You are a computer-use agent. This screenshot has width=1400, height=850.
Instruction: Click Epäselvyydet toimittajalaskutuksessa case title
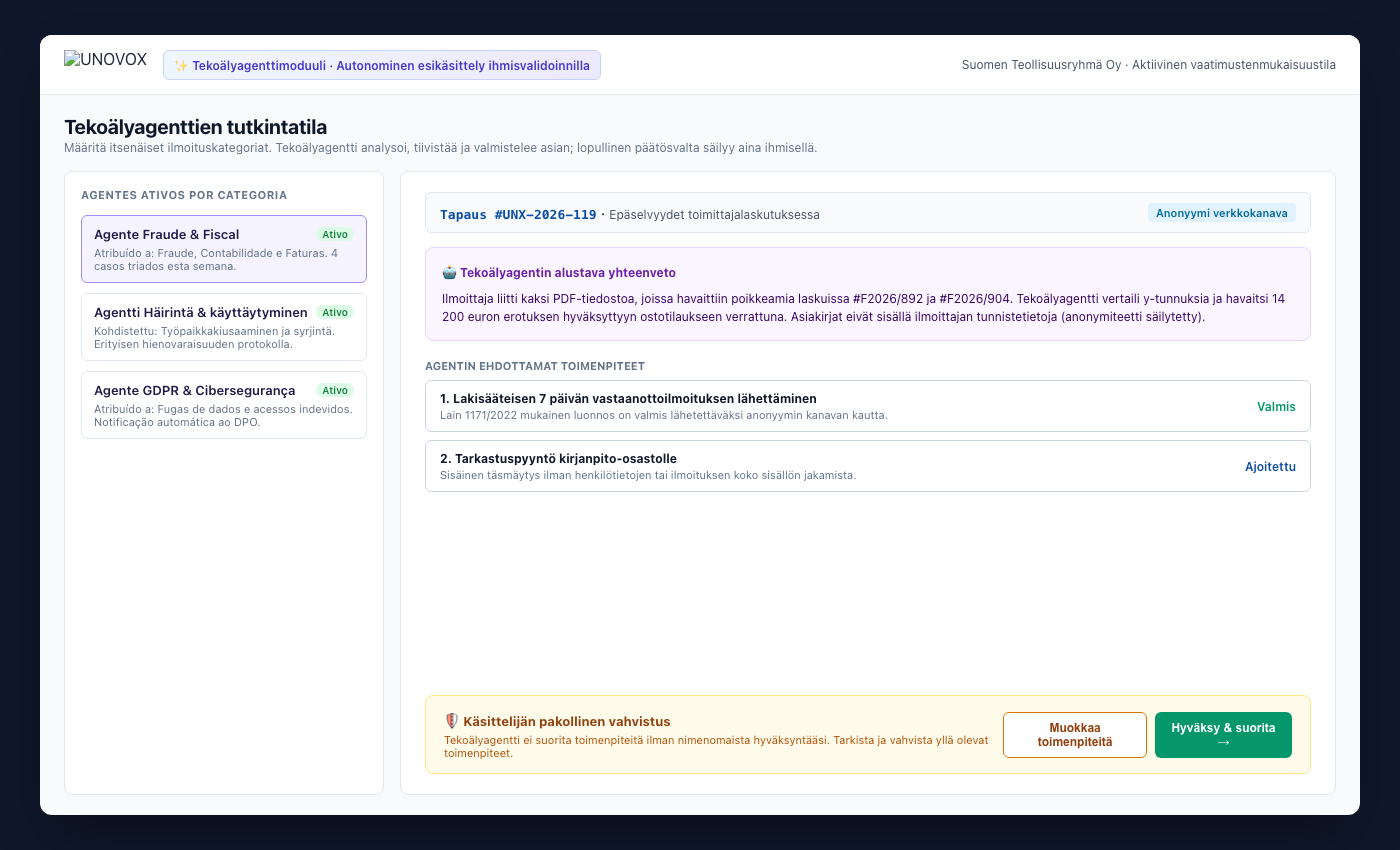tap(714, 215)
